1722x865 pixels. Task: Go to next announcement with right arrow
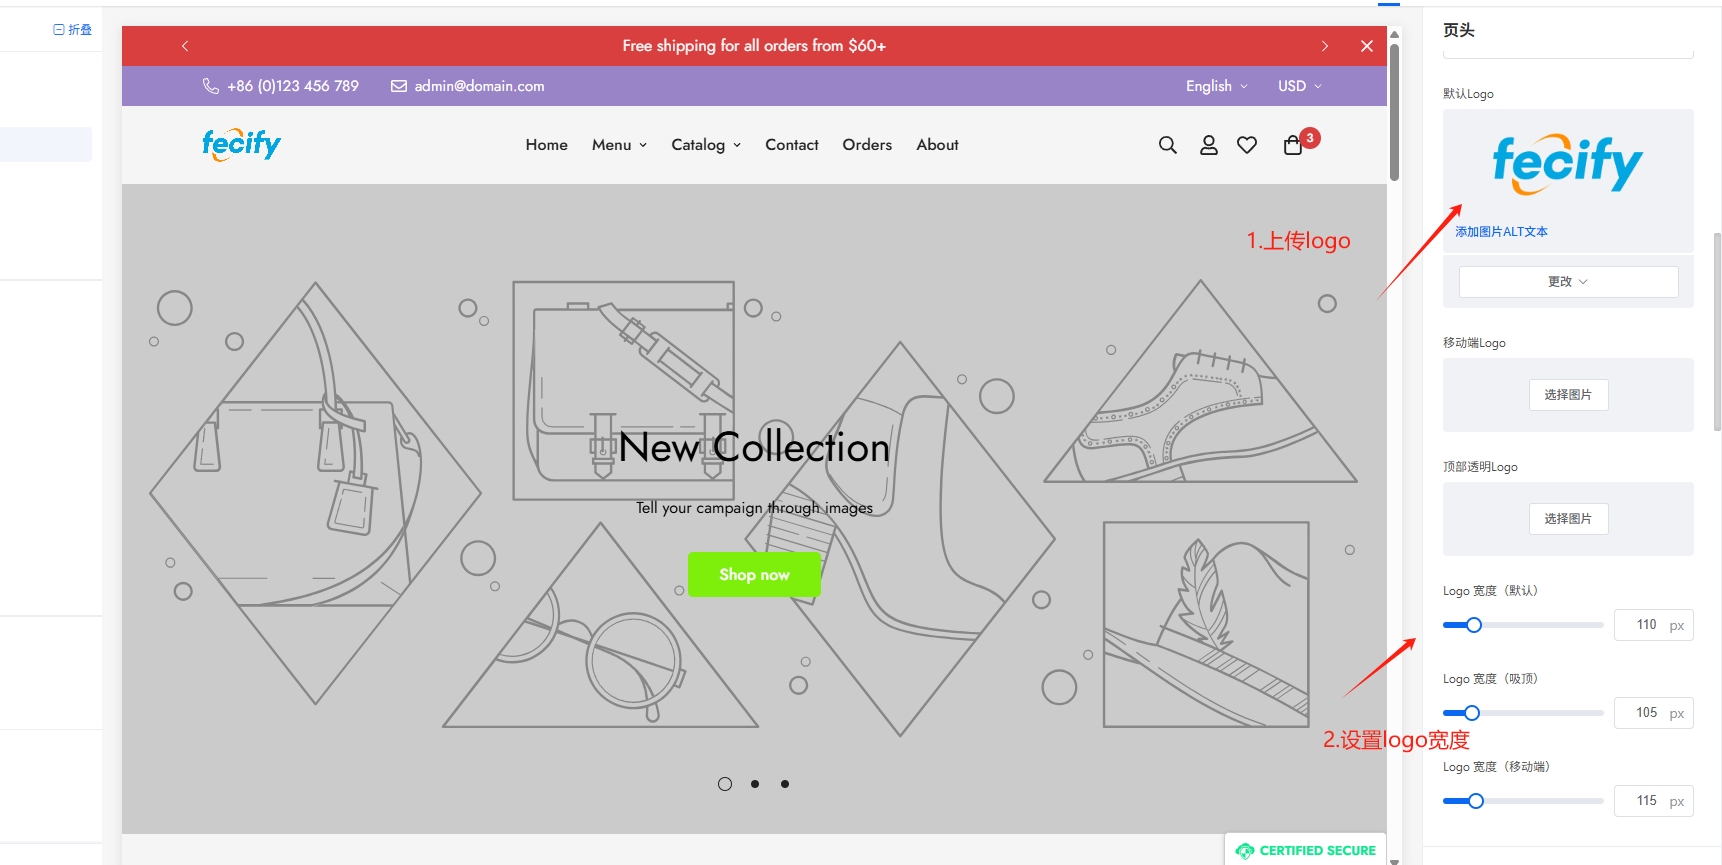point(1324,46)
